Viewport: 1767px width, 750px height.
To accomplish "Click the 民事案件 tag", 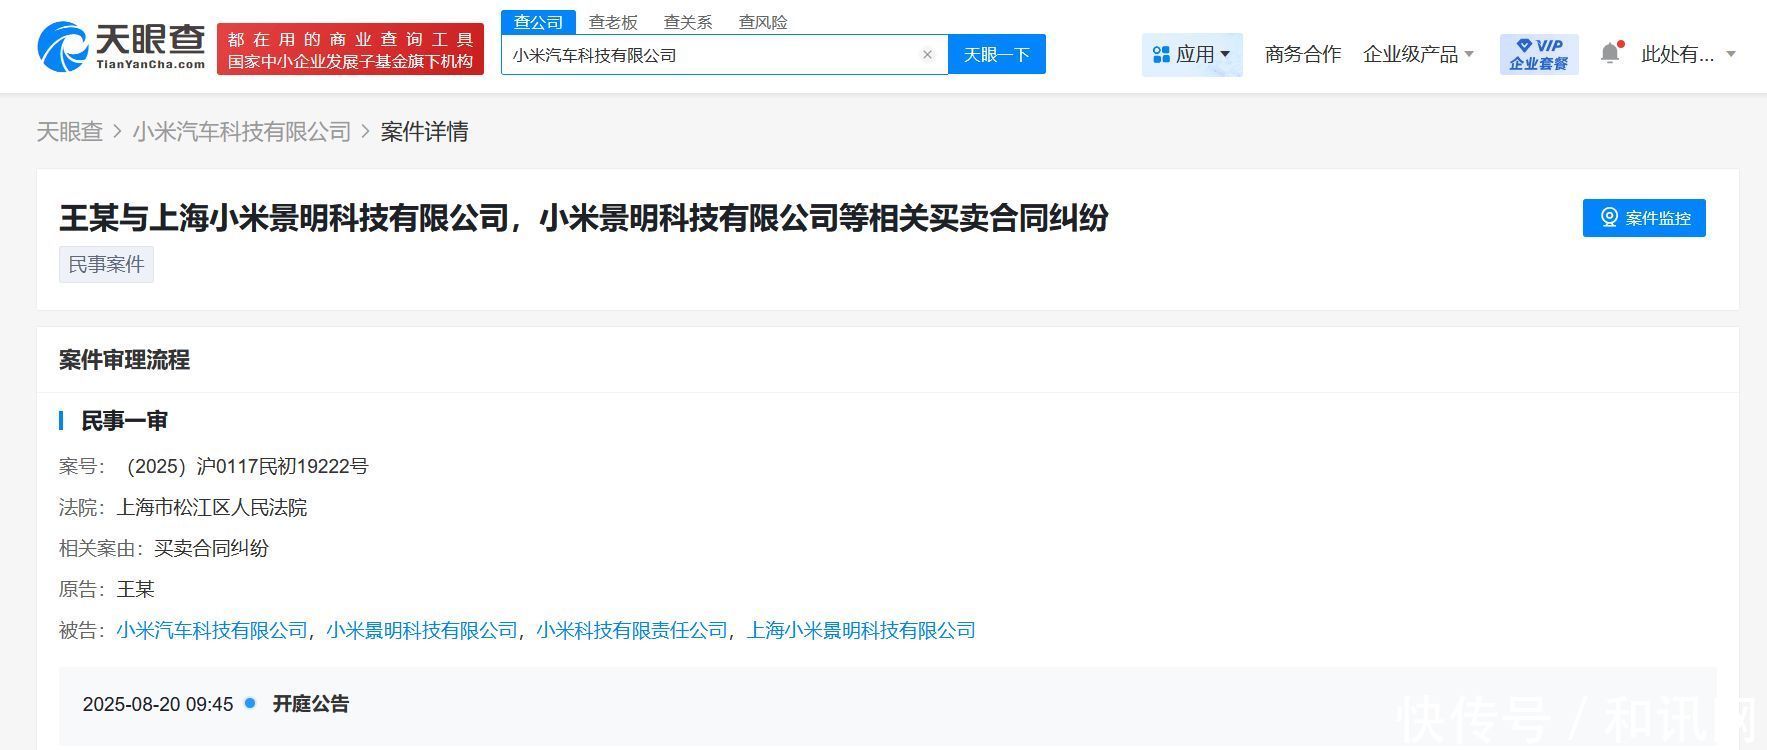I will [106, 264].
